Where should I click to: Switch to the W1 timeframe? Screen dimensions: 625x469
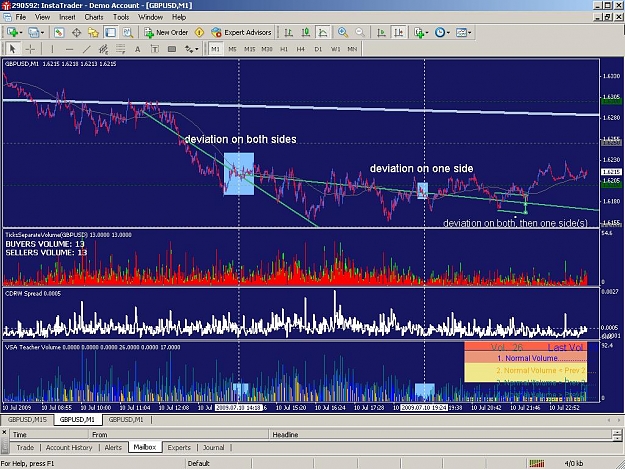coord(335,49)
